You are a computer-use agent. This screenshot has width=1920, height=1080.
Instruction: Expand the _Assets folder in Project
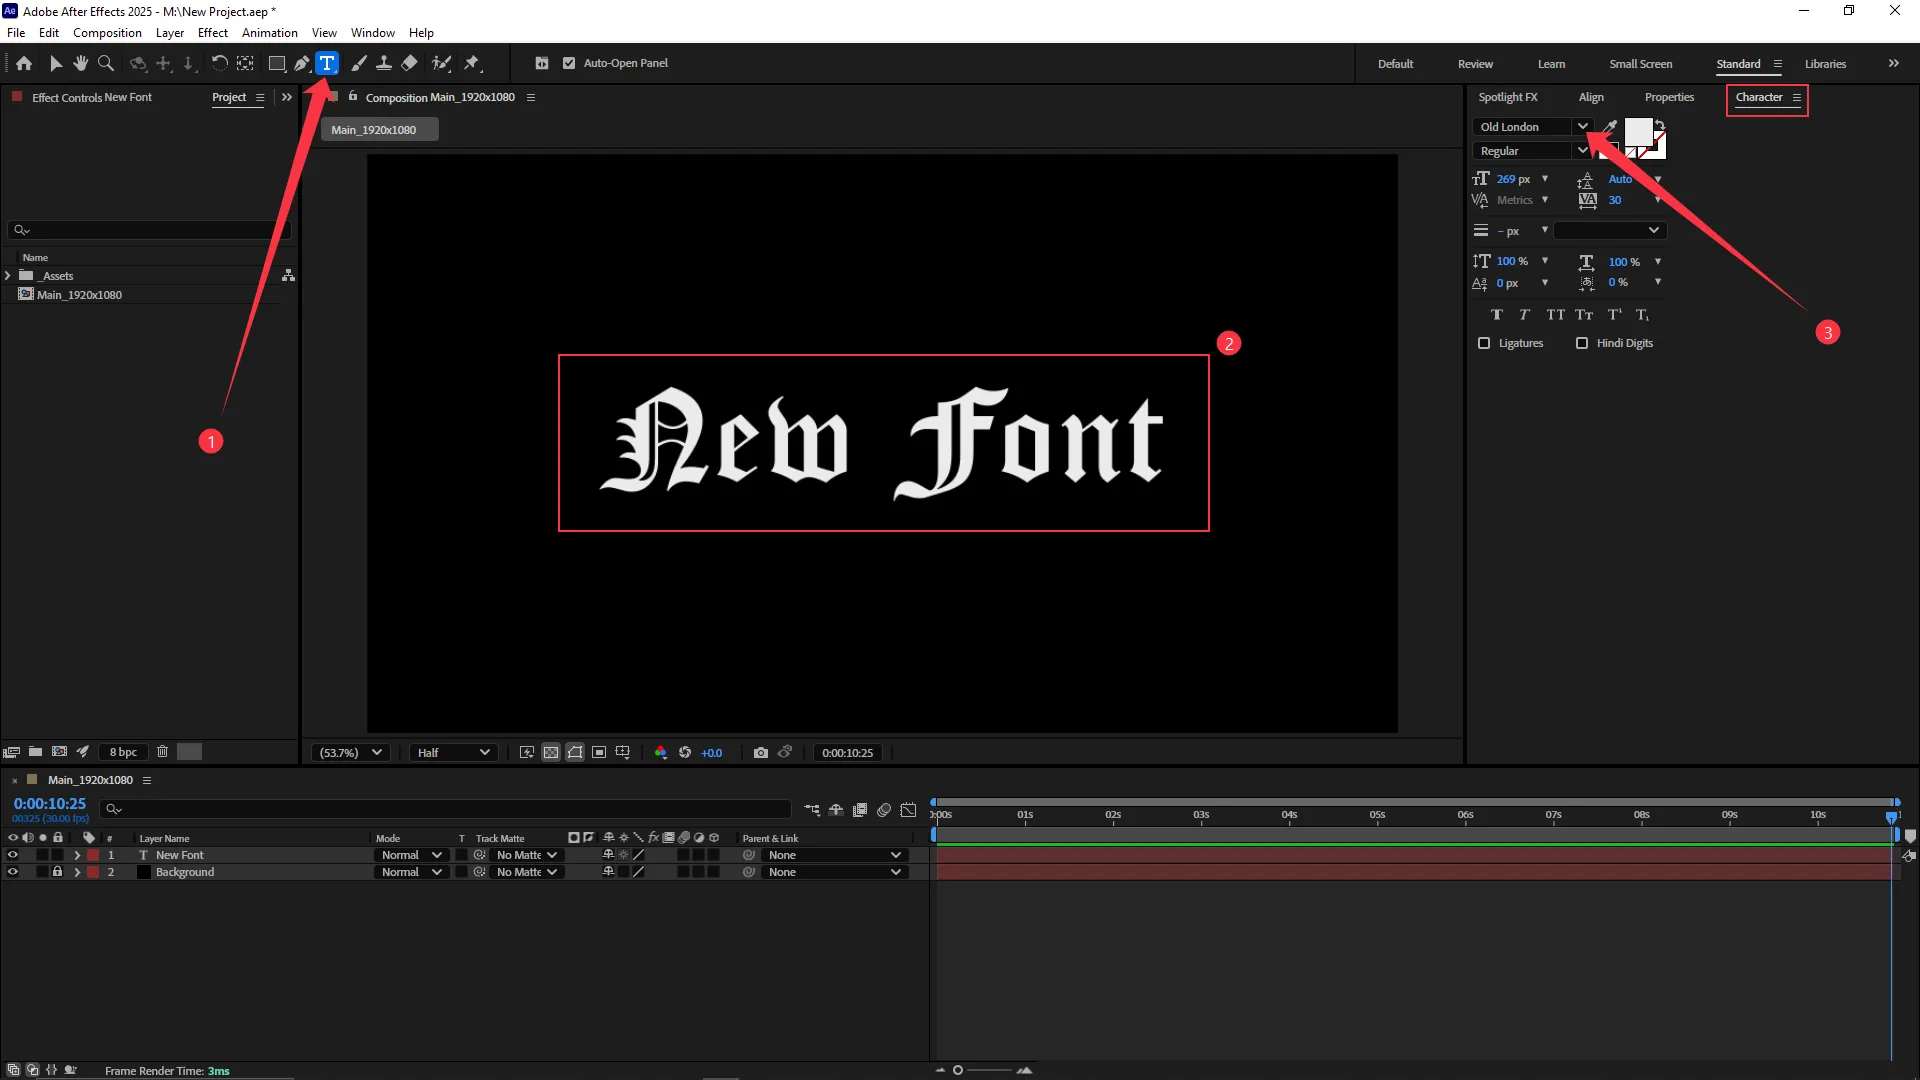click(8, 276)
